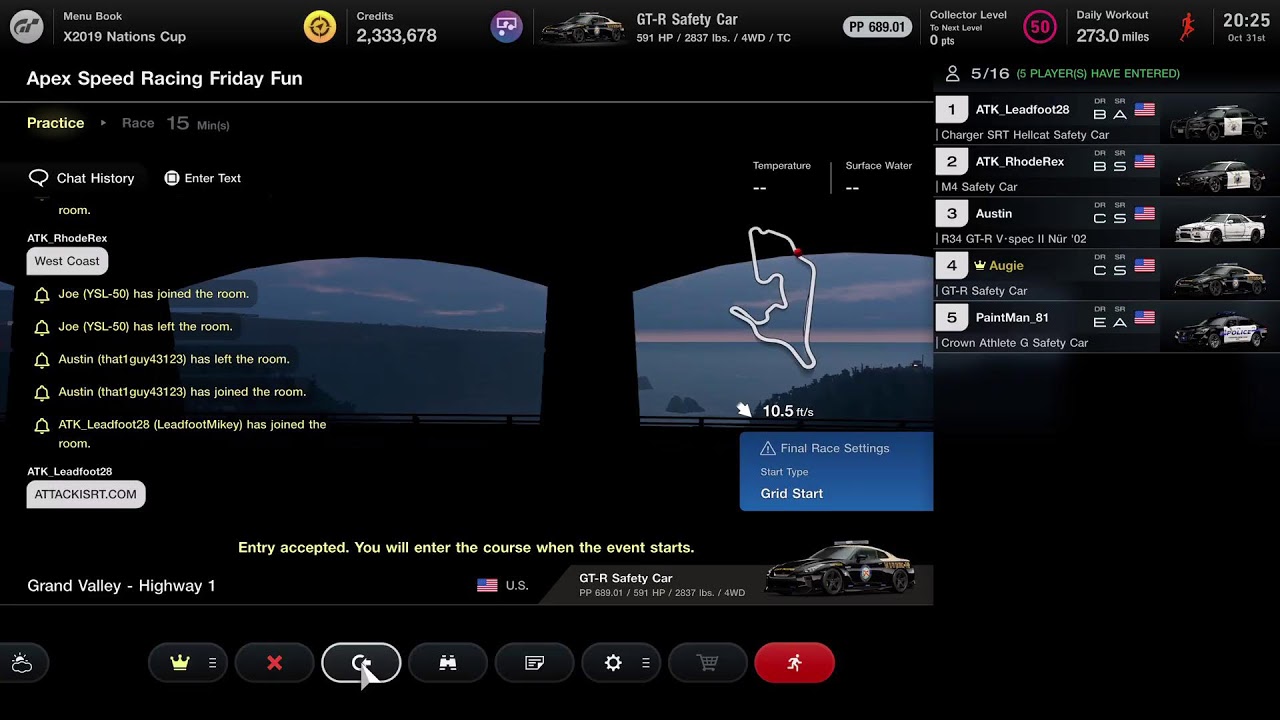Click the Crown Athlete G Safety Car thumbnail
The width and height of the screenshot is (1280, 720).
click(1220, 329)
